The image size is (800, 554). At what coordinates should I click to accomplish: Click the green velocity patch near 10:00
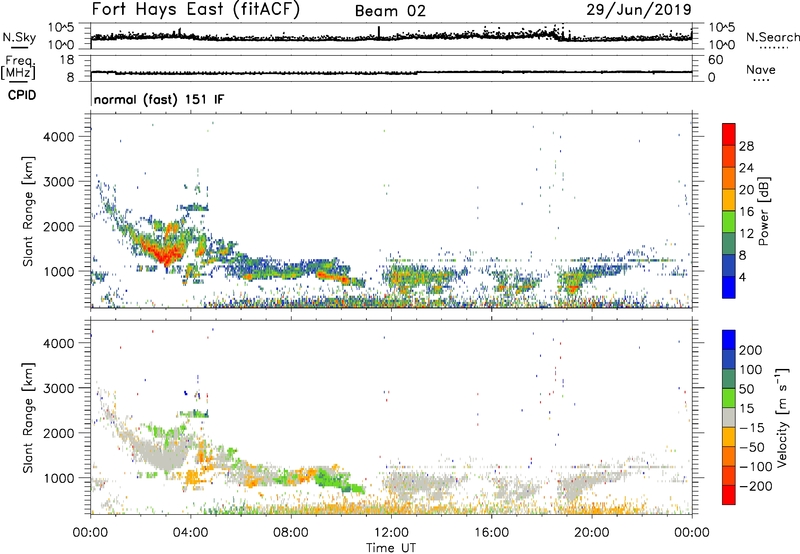[332, 480]
